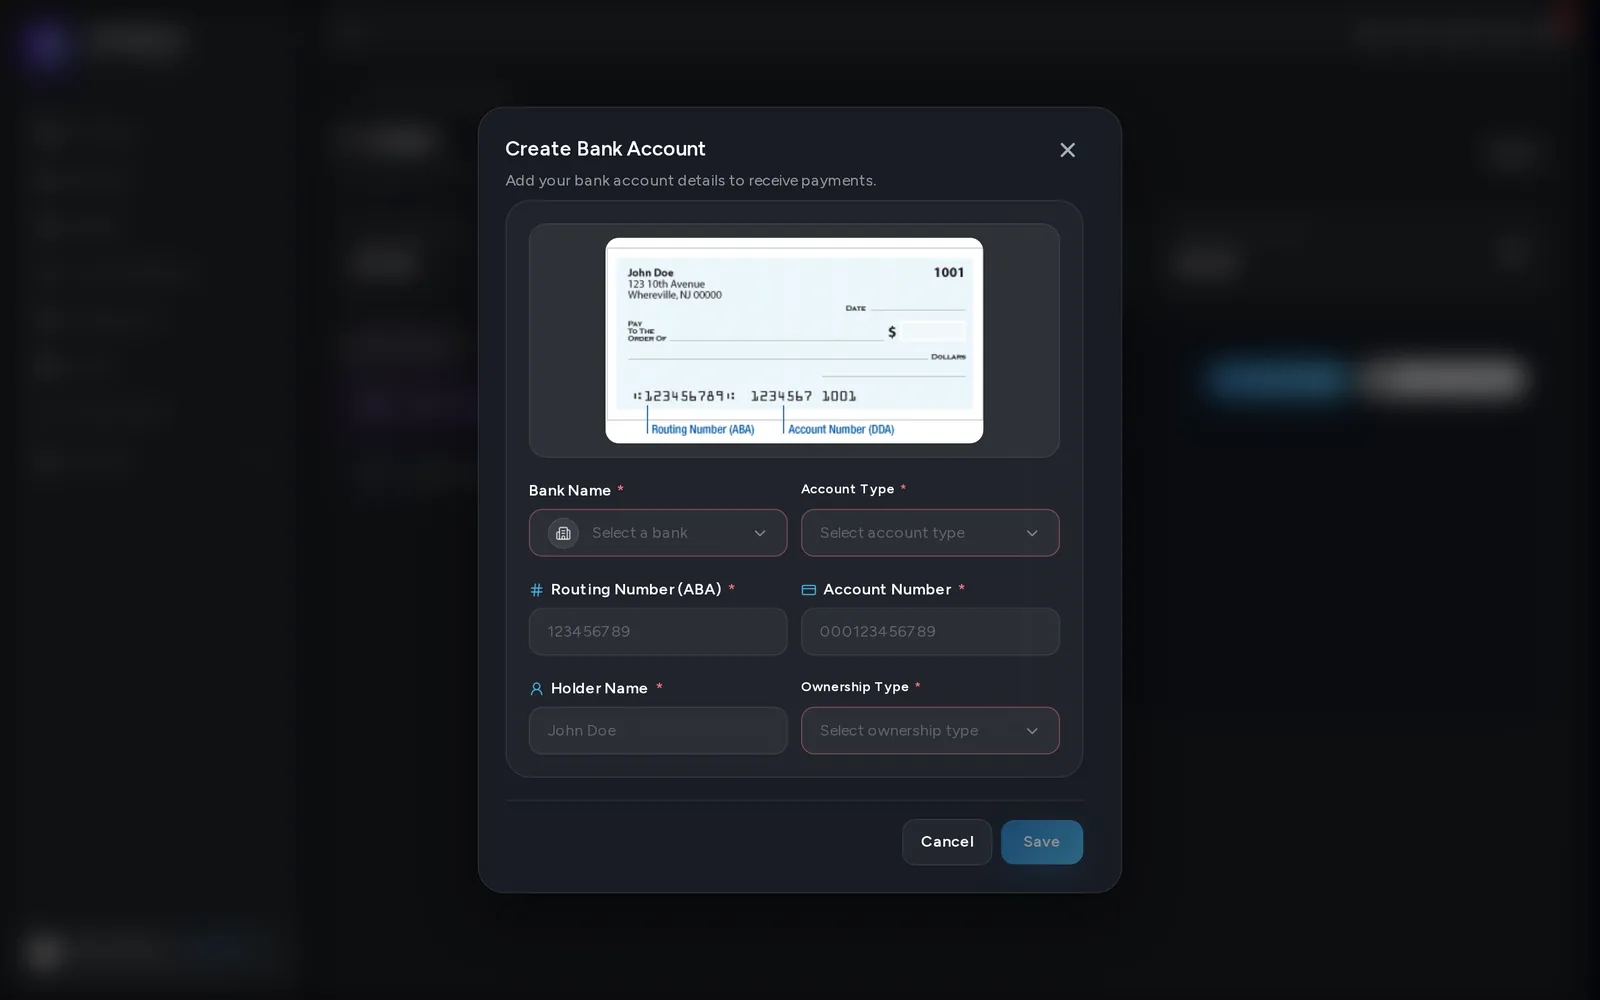
Task: Click the Ownership Type label text
Action: point(855,687)
